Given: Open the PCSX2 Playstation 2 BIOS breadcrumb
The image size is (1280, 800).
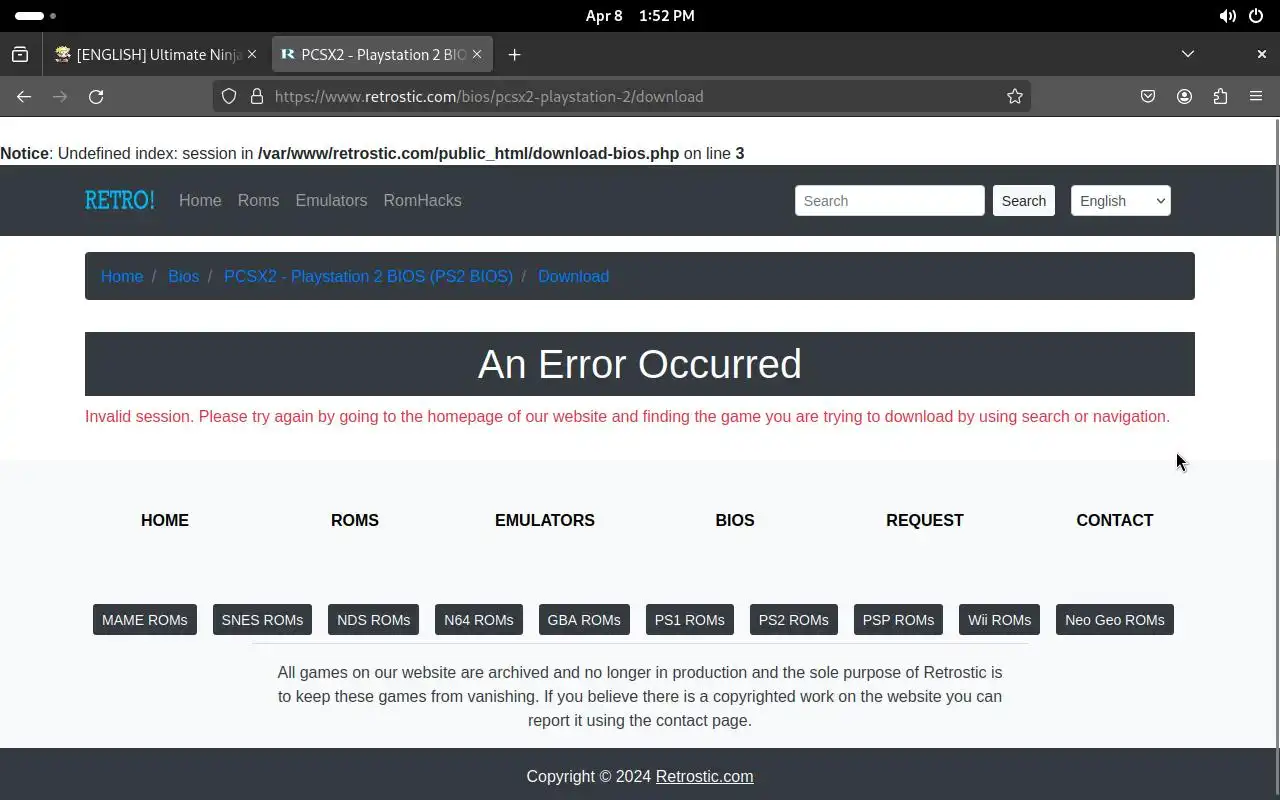Looking at the screenshot, I should 368,276.
